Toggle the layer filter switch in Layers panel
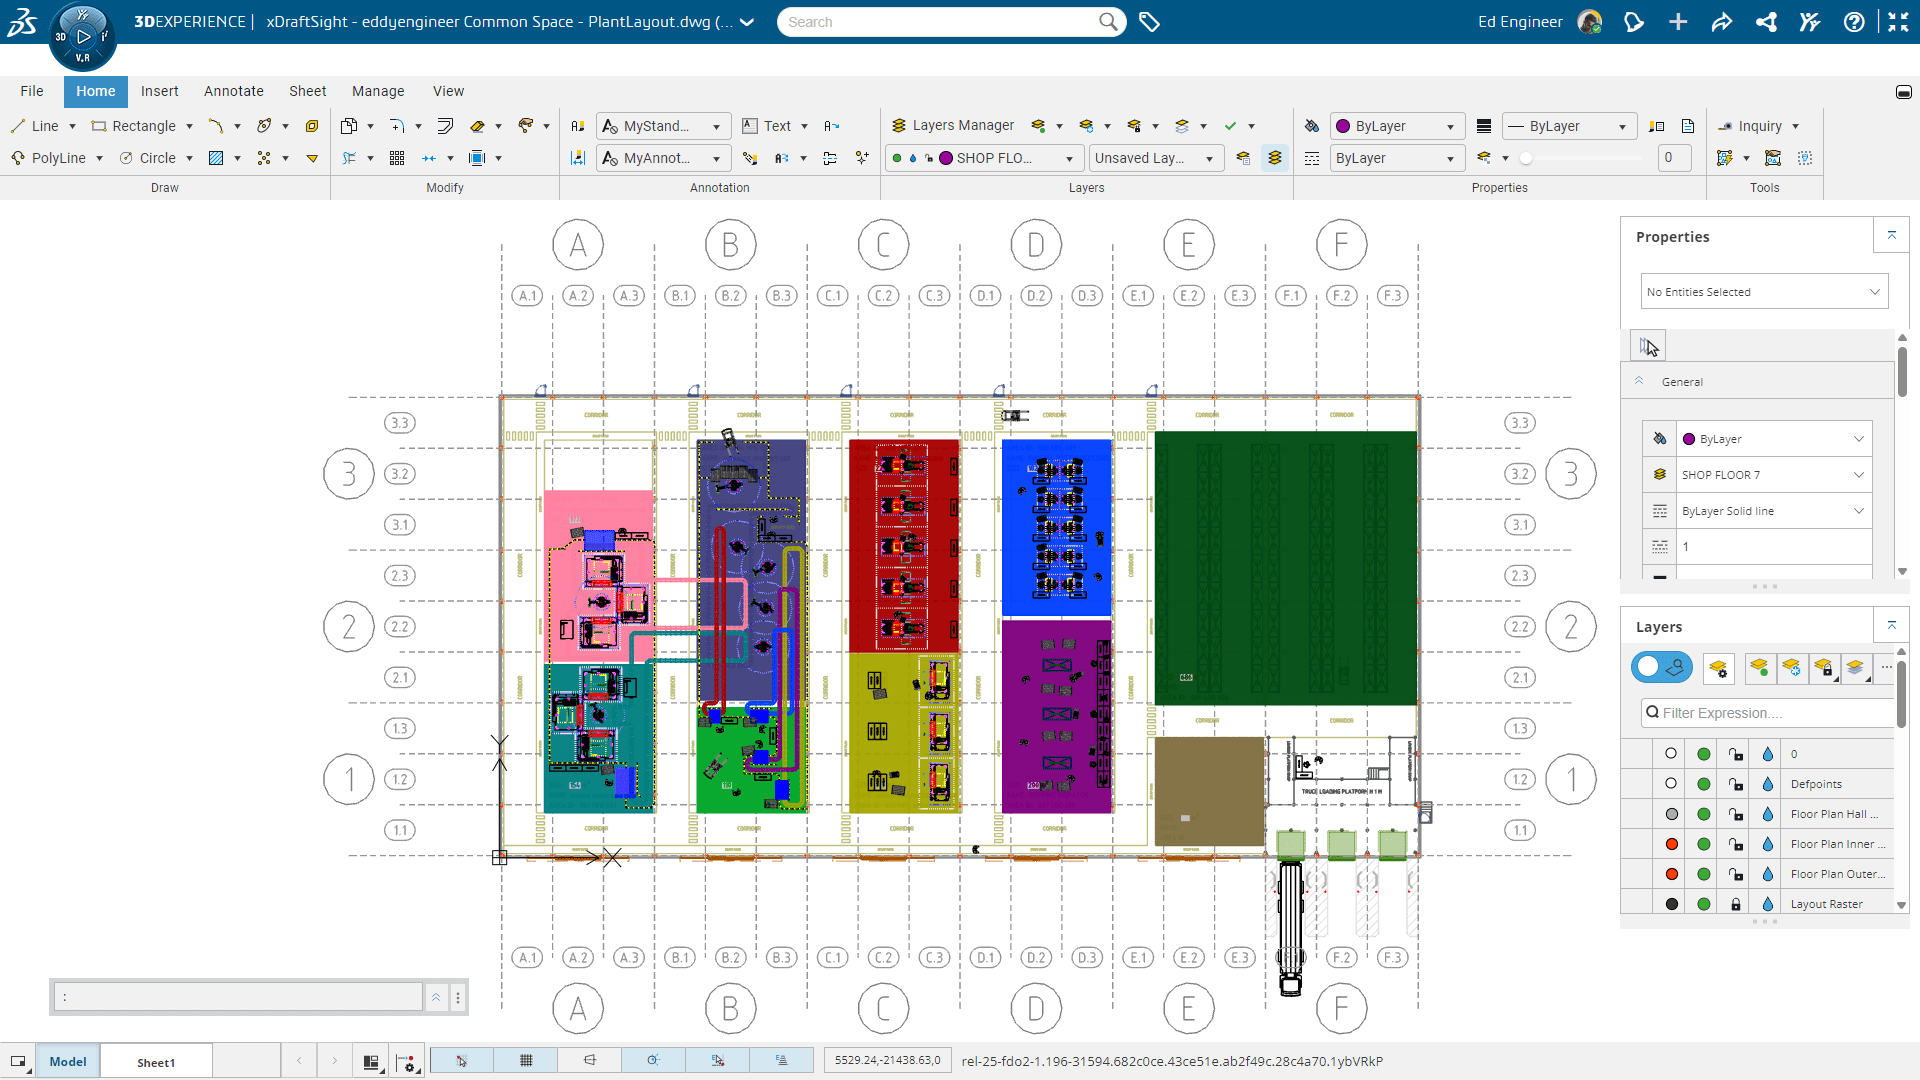Image resolution: width=1920 pixels, height=1080 pixels. click(1661, 667)
